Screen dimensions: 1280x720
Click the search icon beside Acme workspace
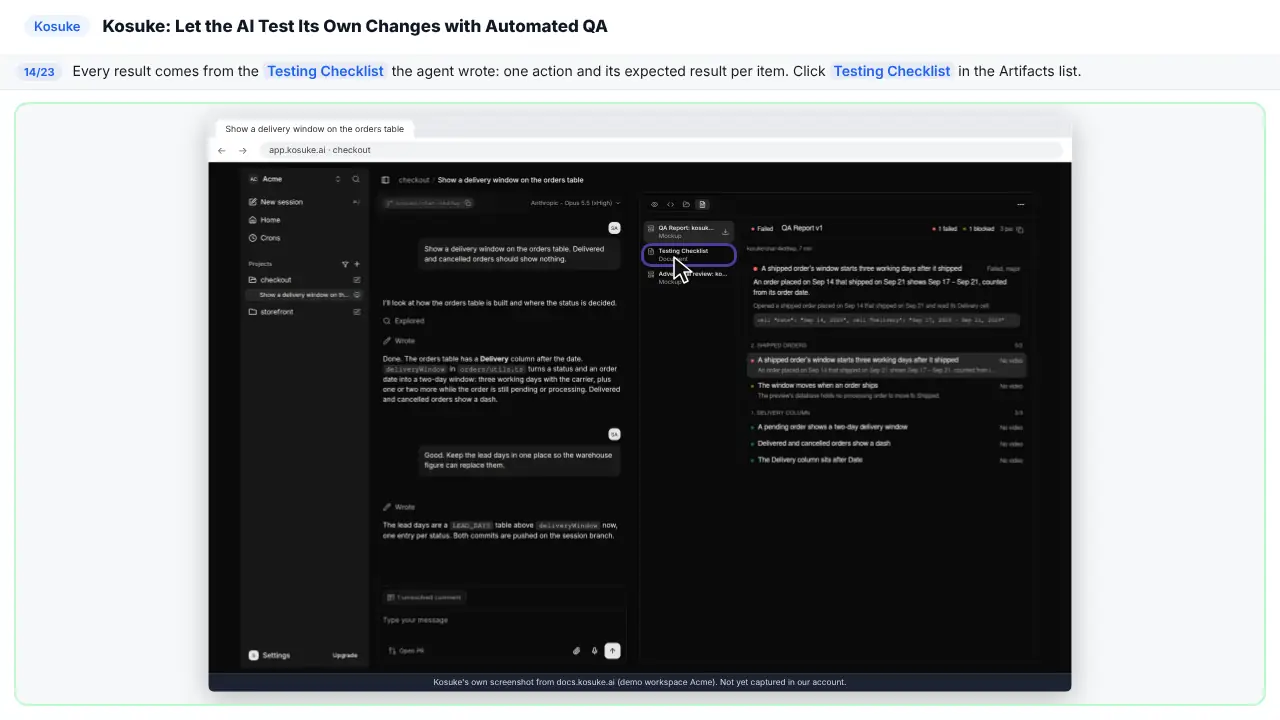[x=355, y=179]
